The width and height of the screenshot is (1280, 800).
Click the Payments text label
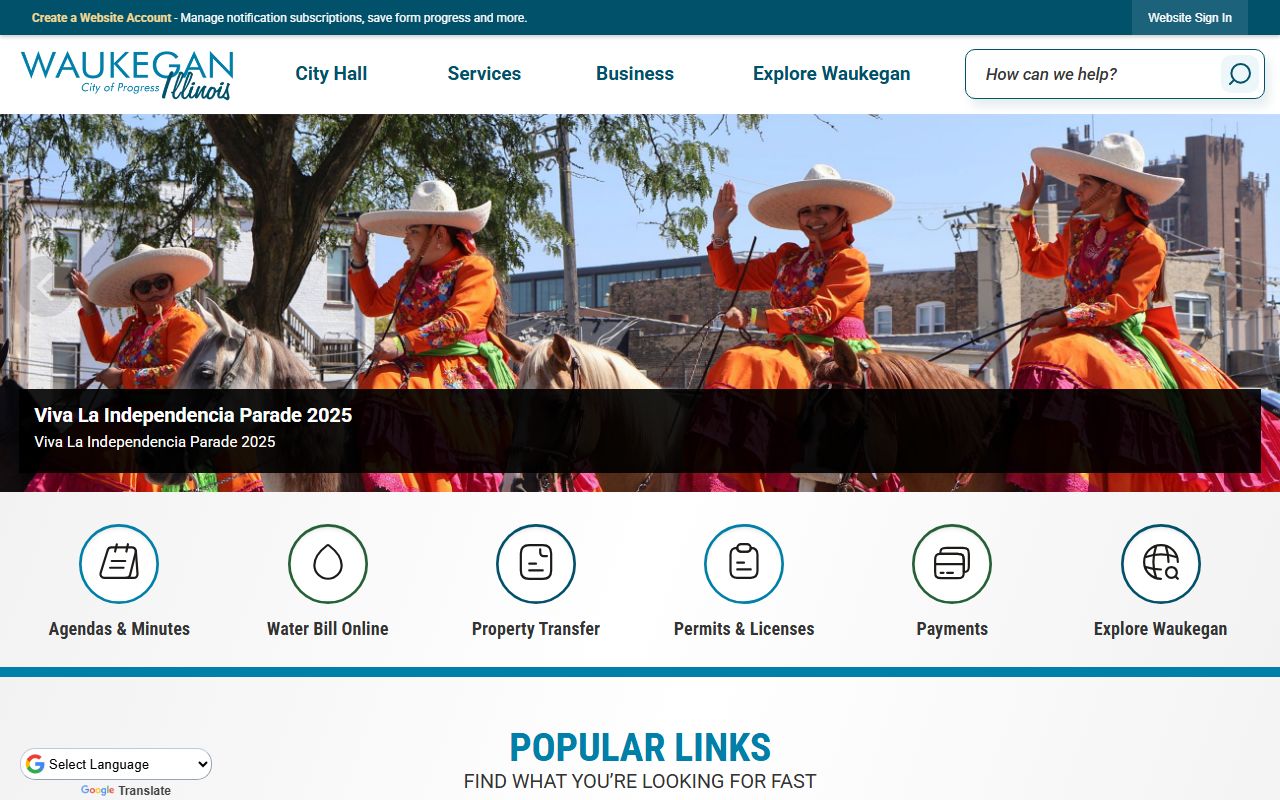952,629
